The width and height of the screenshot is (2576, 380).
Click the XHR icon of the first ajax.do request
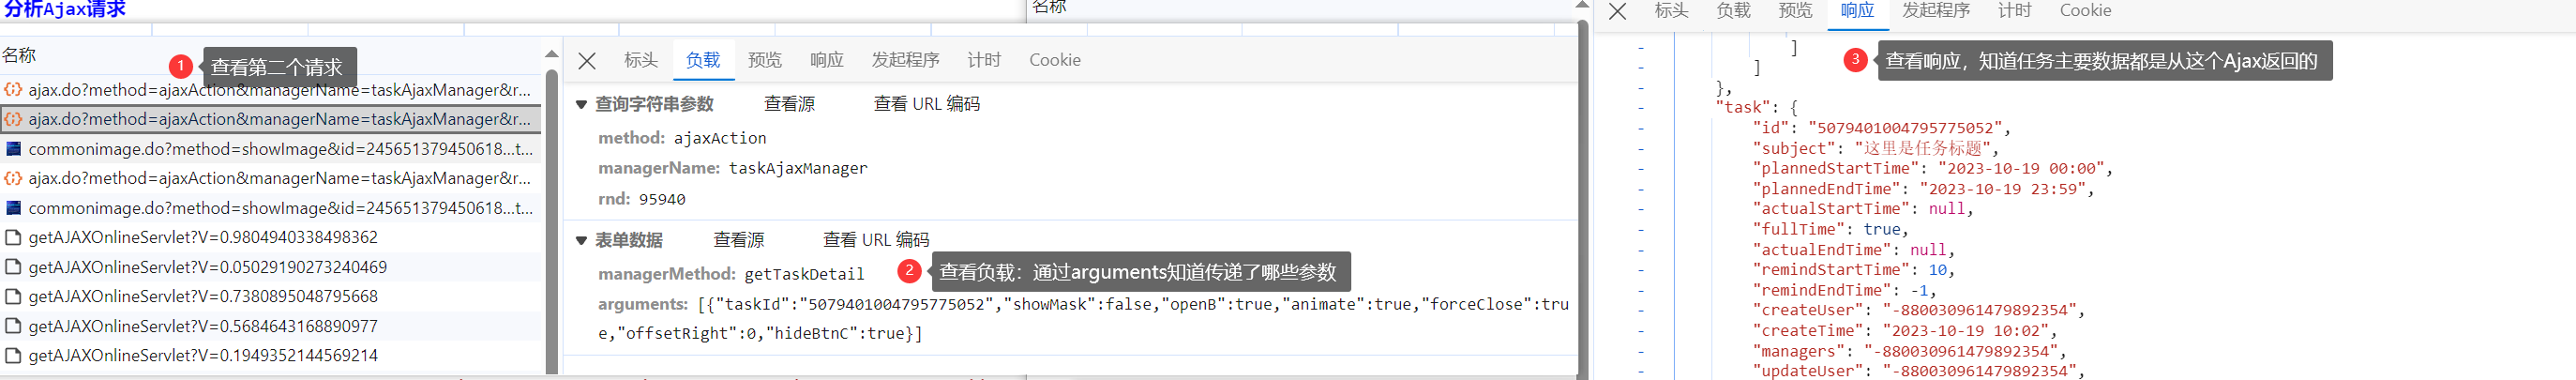pos(13,90)
